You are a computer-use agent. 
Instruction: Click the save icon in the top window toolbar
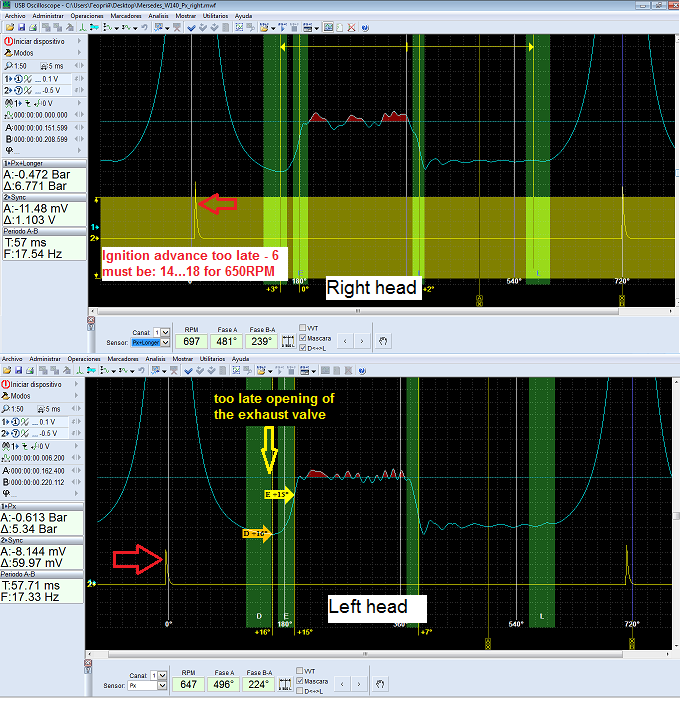21,28
